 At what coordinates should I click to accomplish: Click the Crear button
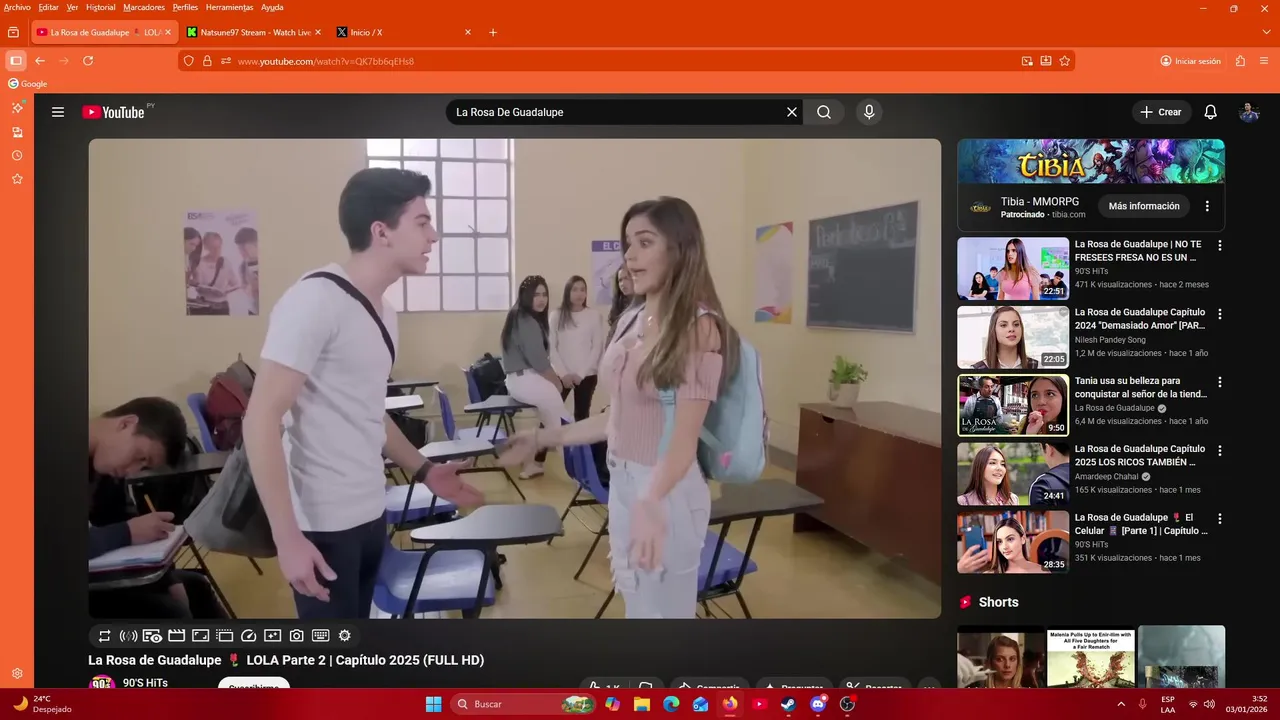point(1161,112)
